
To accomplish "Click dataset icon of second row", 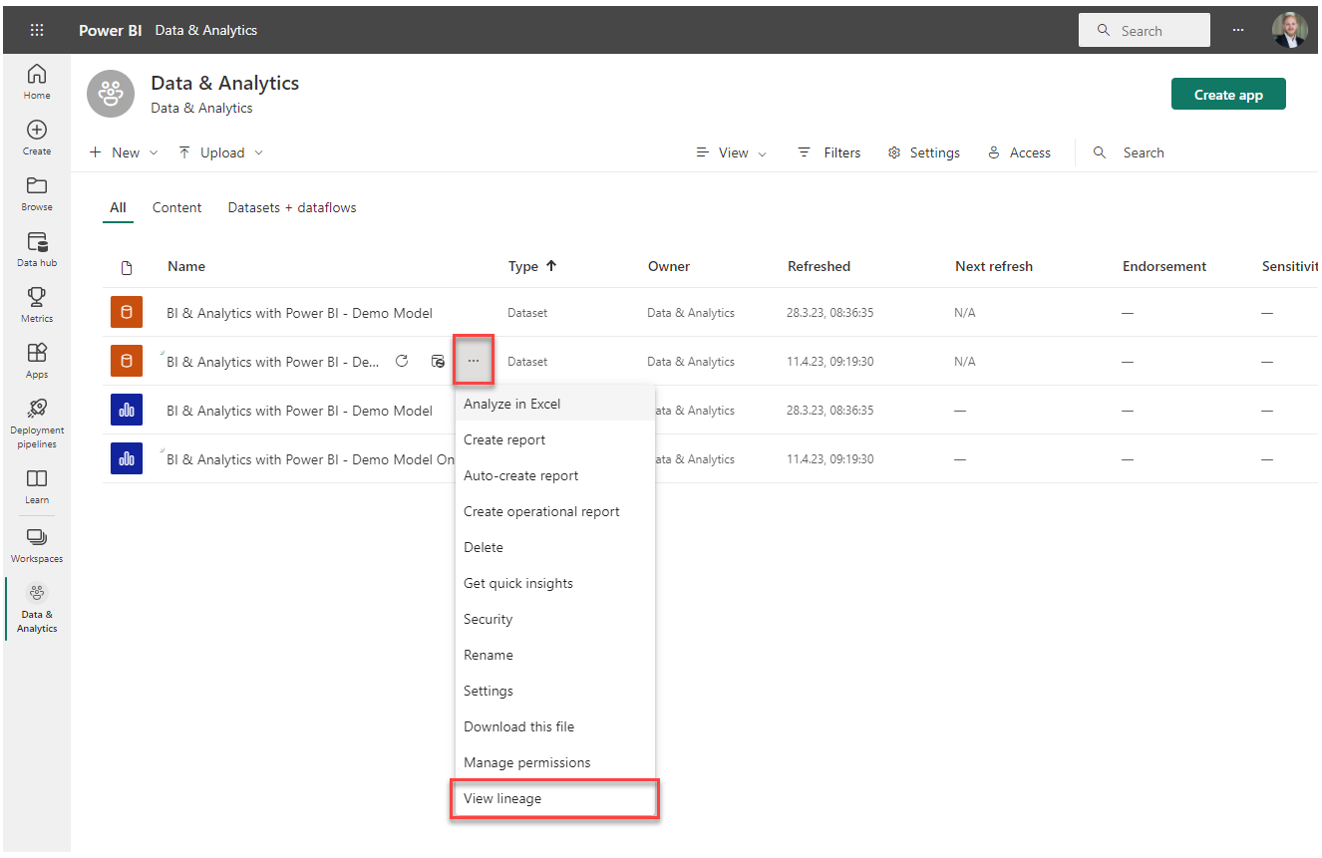I will [x=126, y=361].
